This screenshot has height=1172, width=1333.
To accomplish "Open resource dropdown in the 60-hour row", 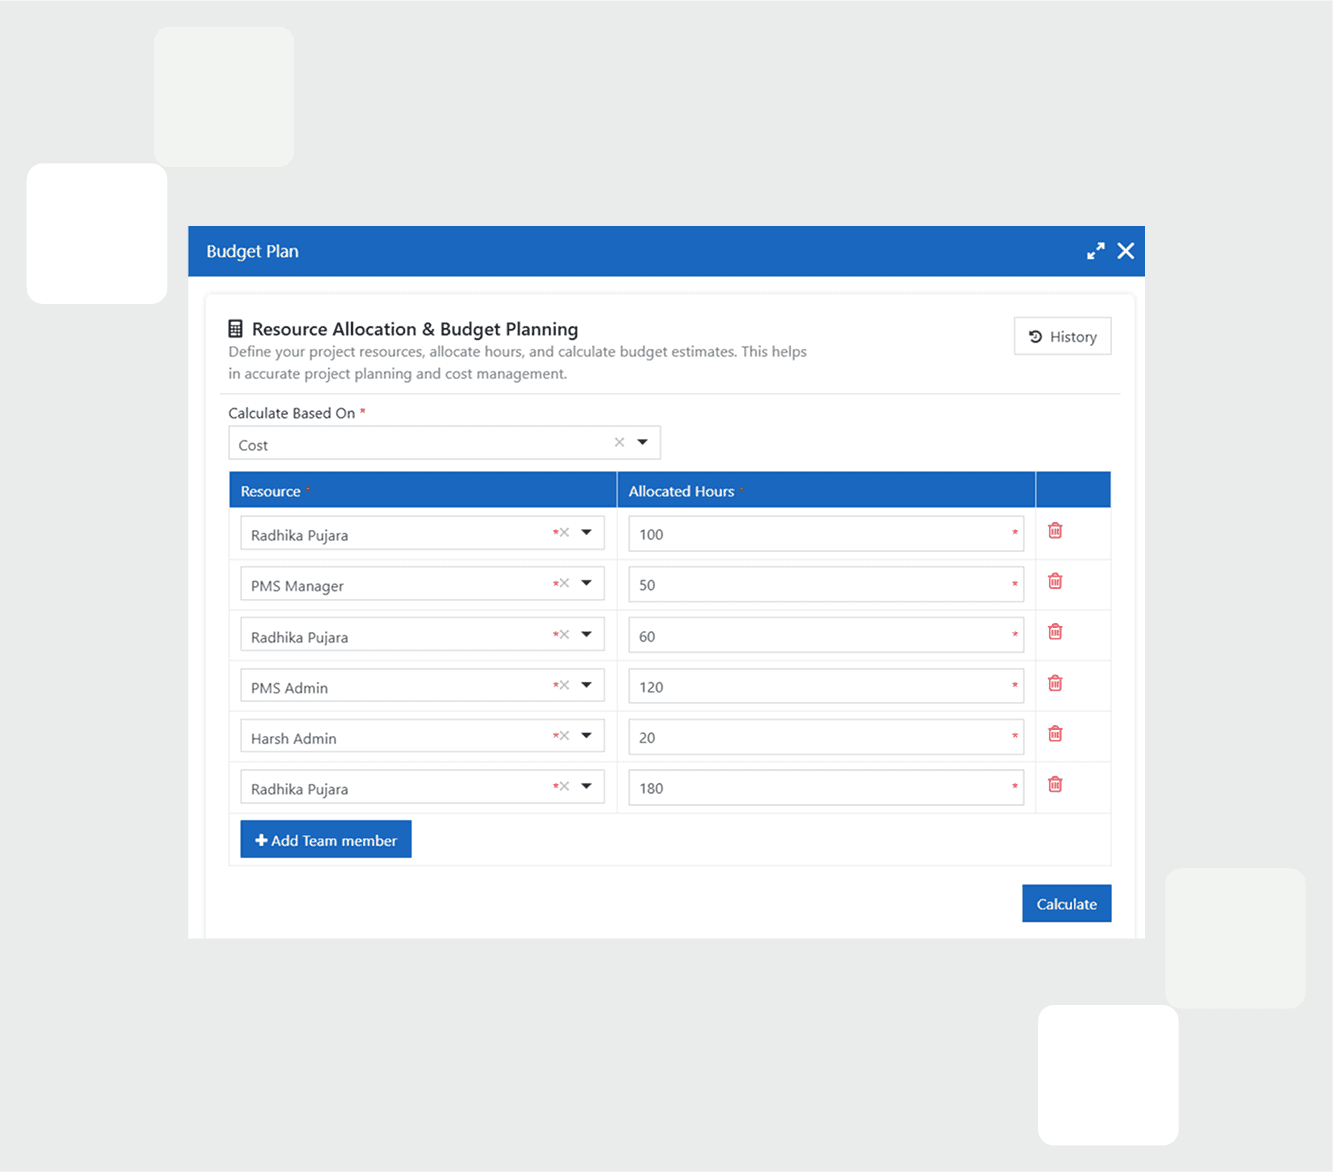I will click(x=587, y=634).
